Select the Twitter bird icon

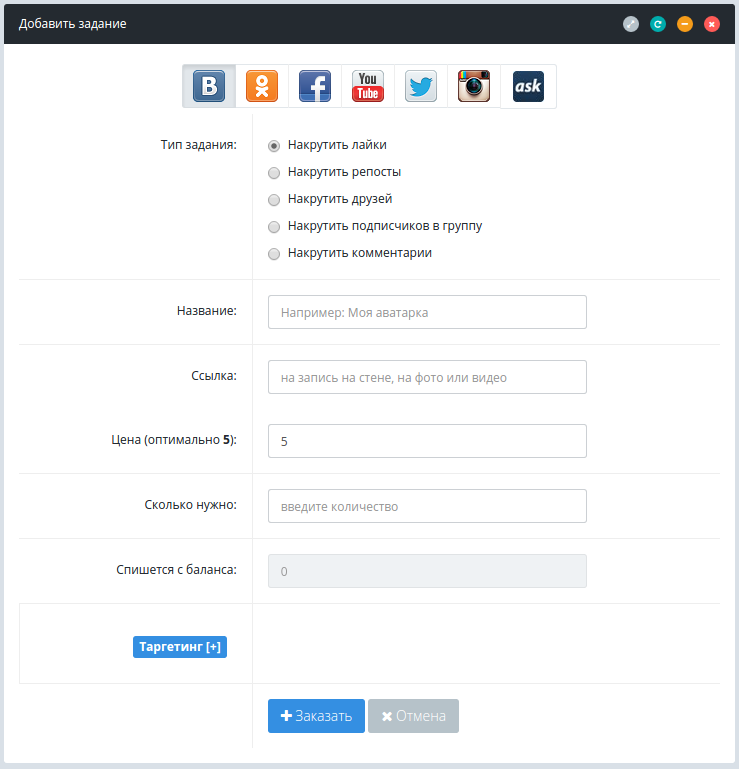[x=421, y=86]
